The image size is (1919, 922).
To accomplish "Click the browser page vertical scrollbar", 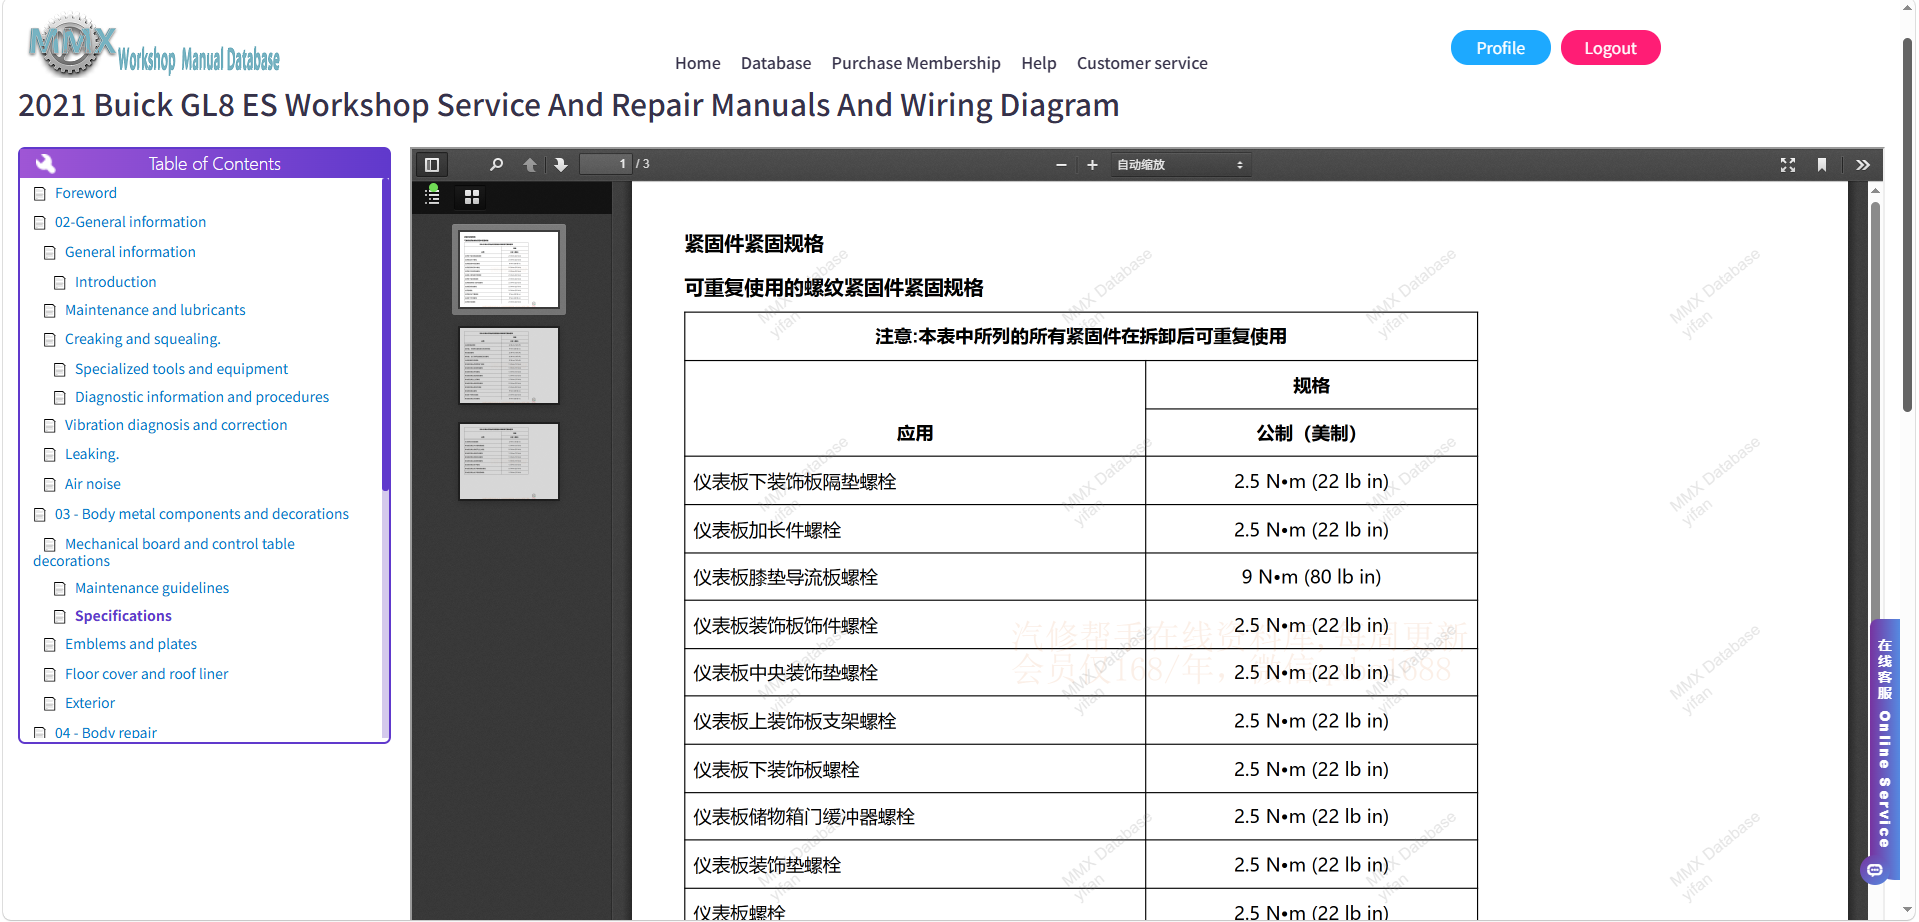I will [1908, 225].
